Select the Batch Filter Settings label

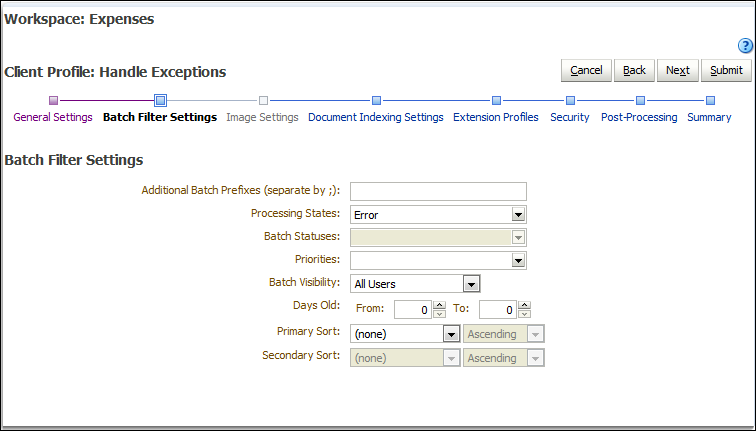[160, 117]
